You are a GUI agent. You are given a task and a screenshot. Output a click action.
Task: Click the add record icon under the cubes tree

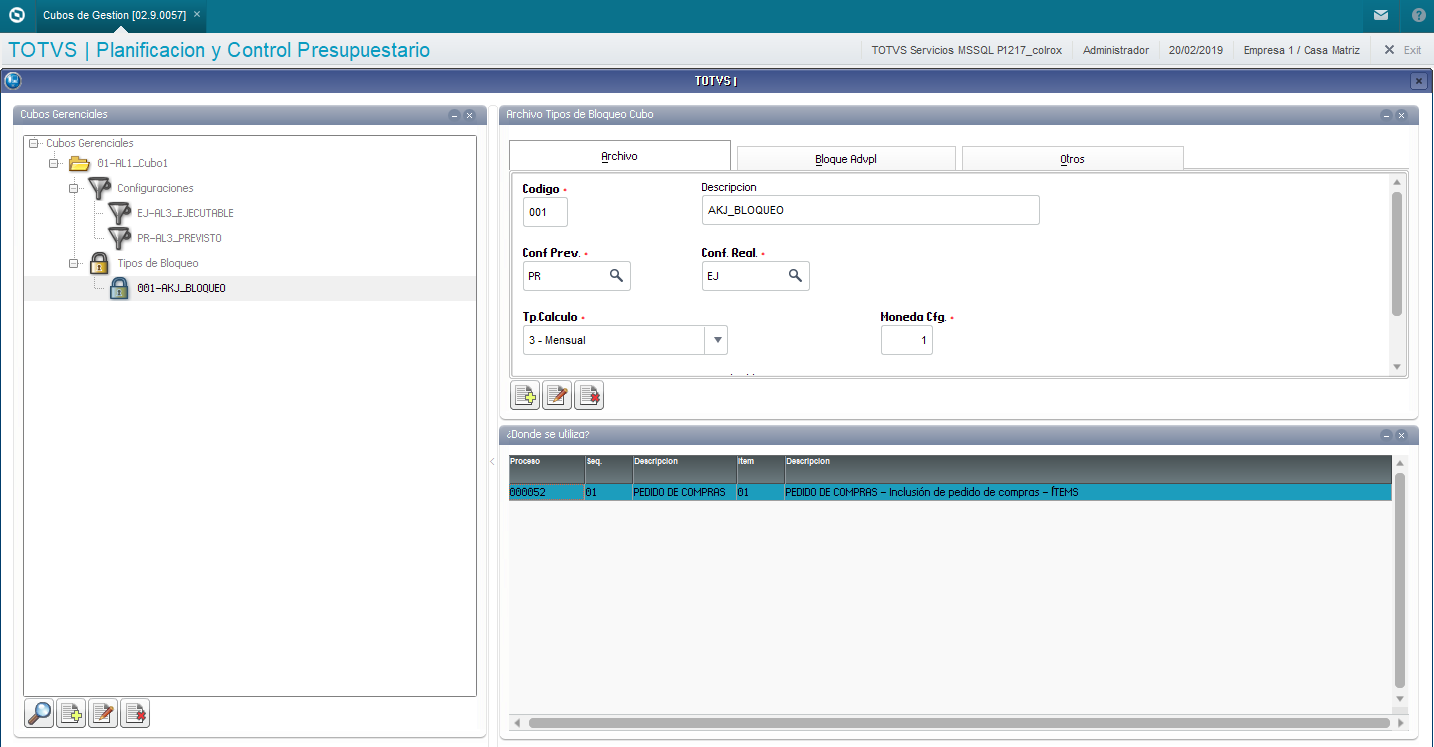71,713
